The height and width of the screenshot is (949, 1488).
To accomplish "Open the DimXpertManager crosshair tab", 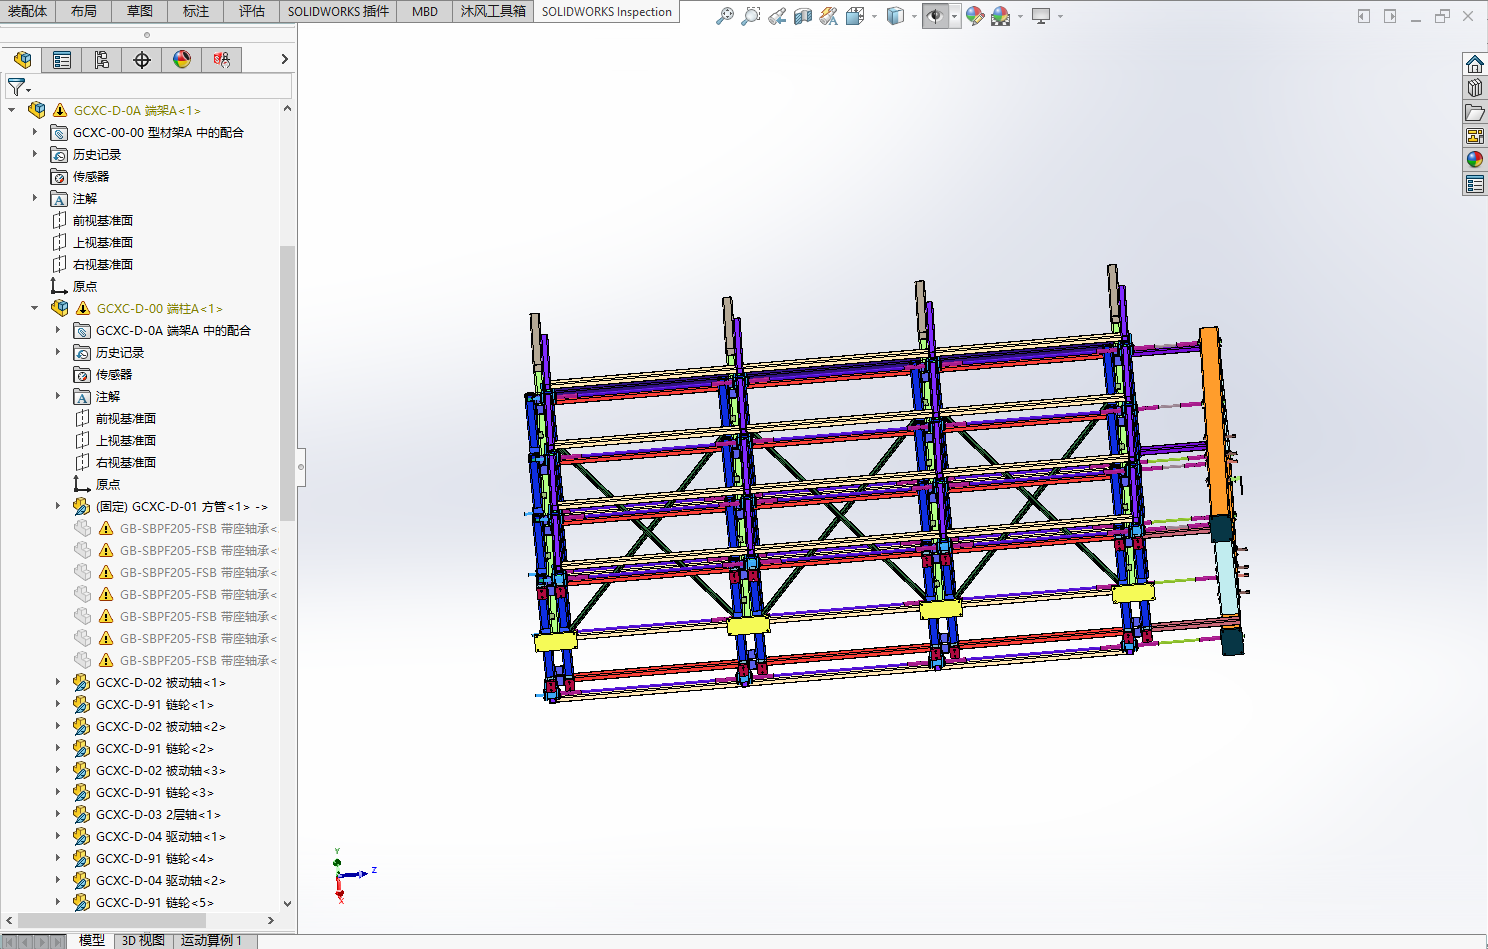I will click(x=142, y=60).
